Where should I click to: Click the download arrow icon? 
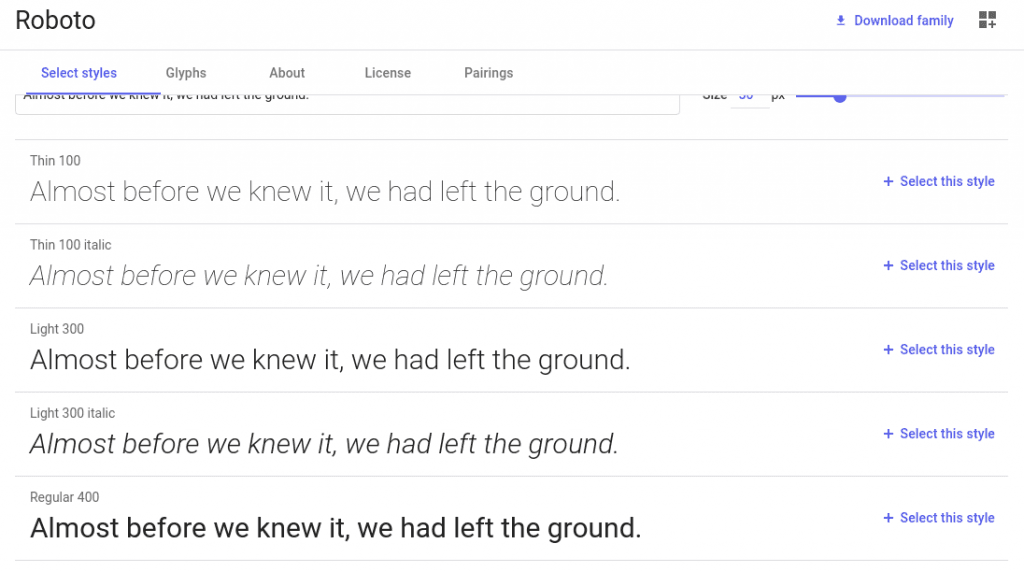tap(841, 21)
